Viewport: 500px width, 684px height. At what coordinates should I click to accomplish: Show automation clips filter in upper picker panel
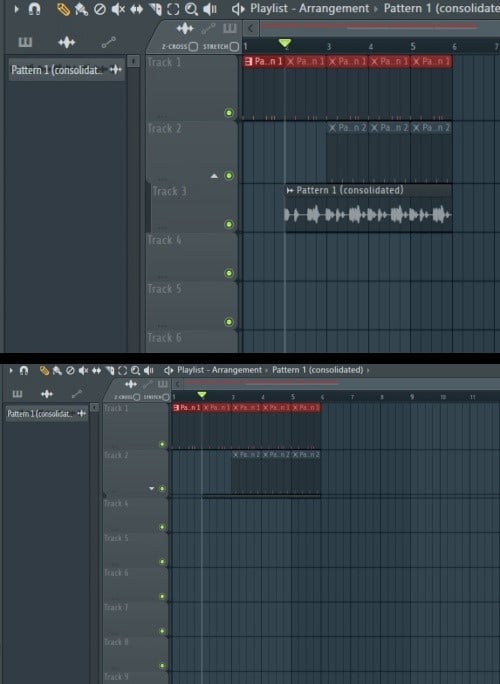tap(109, 42)
